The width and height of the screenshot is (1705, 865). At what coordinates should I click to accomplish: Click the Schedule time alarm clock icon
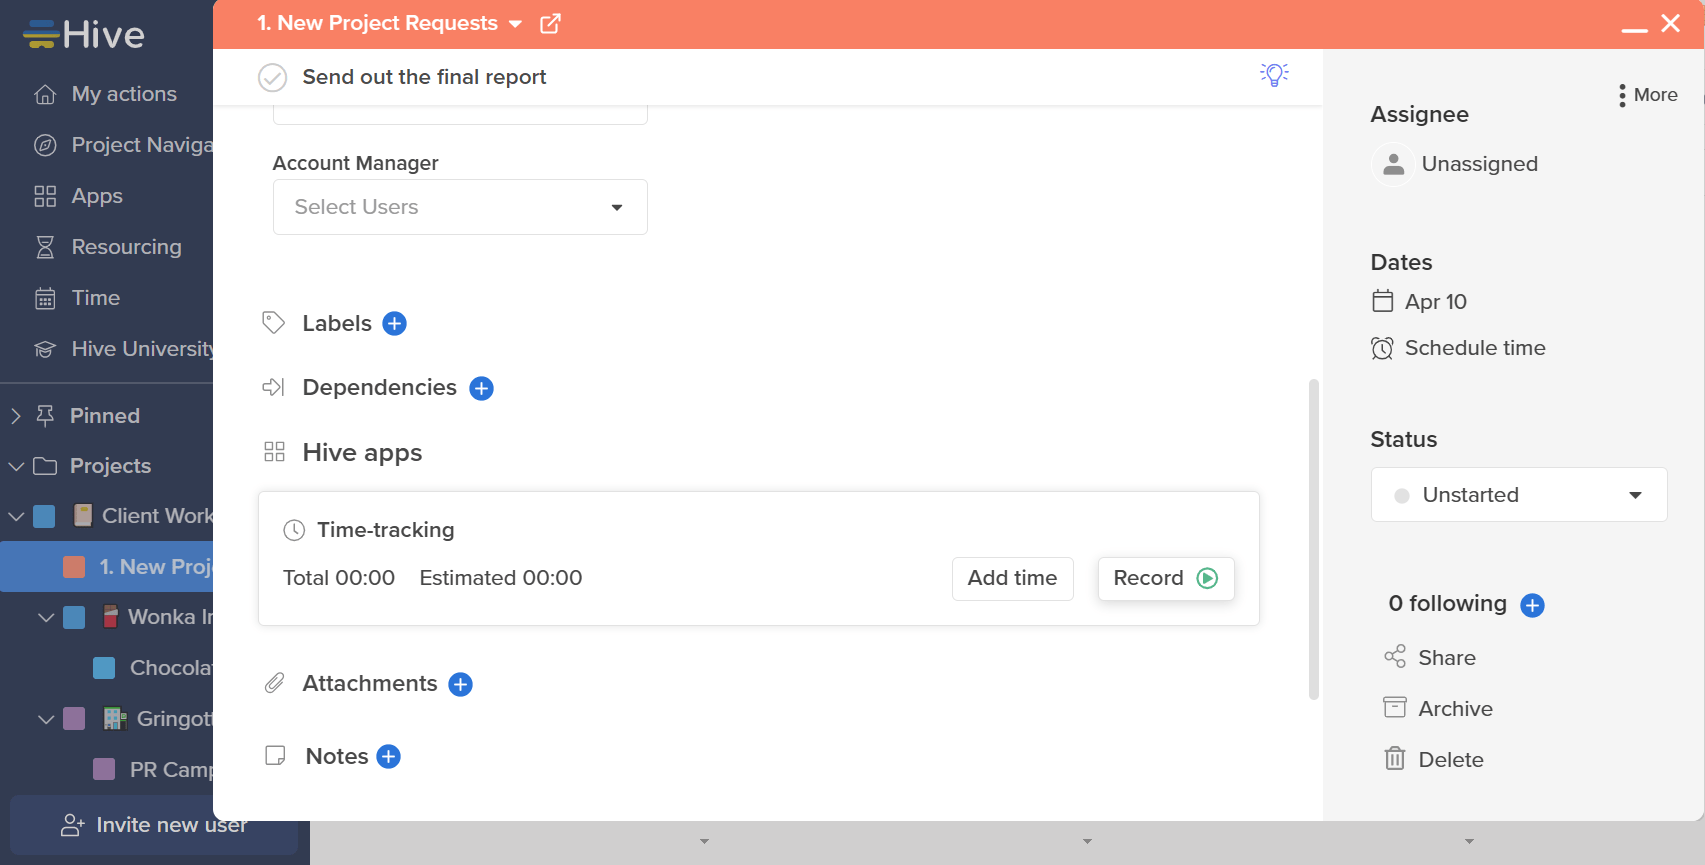click(x=1382, y=348)
